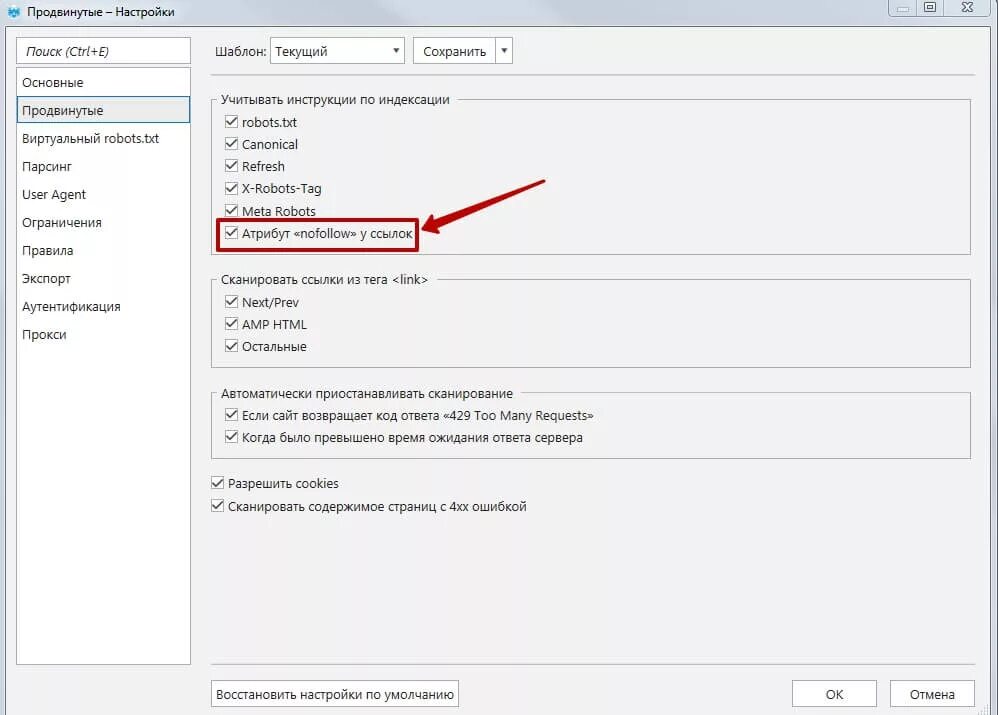Image resolution: width=998 pixels, height=715 pixels.
Task: Toggle the robots.txt checkbox
Action: (x=231, y=121)
